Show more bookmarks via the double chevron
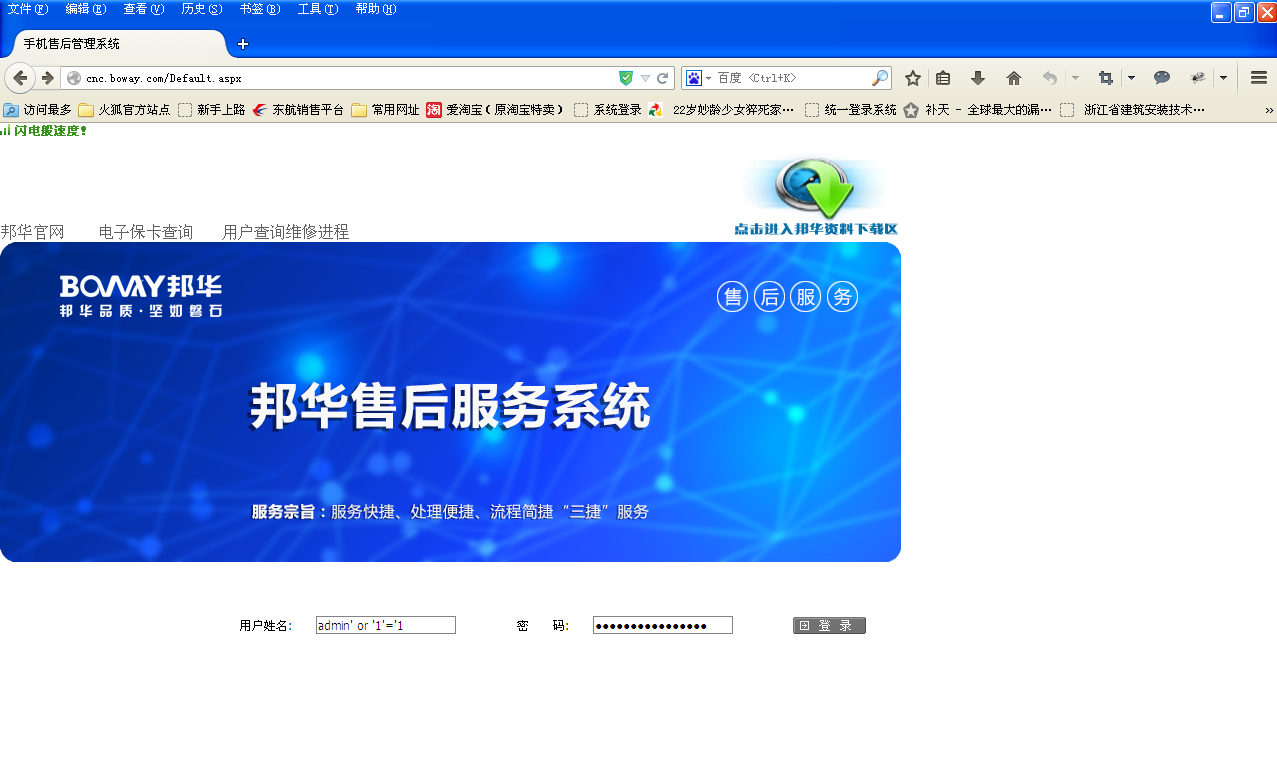 pos(1269,110)
